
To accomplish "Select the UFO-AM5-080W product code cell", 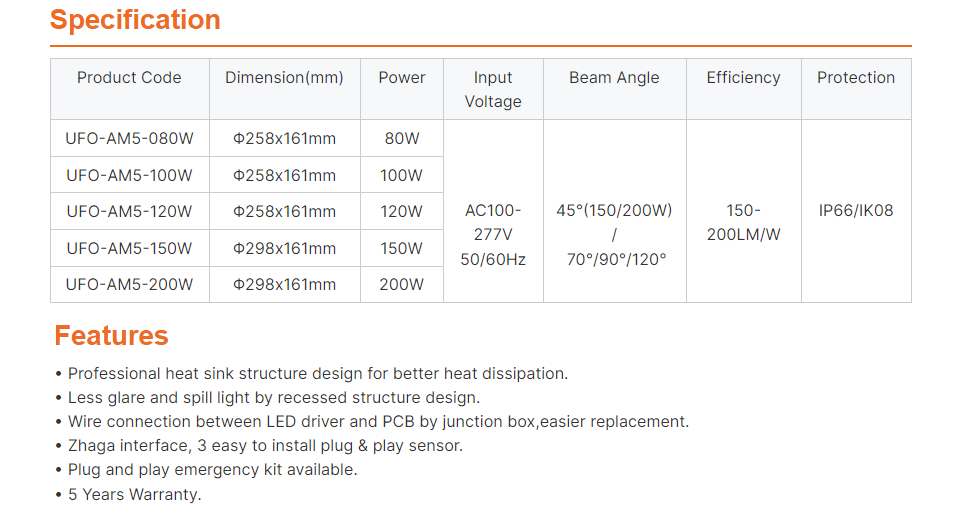I will pos(129,139).
